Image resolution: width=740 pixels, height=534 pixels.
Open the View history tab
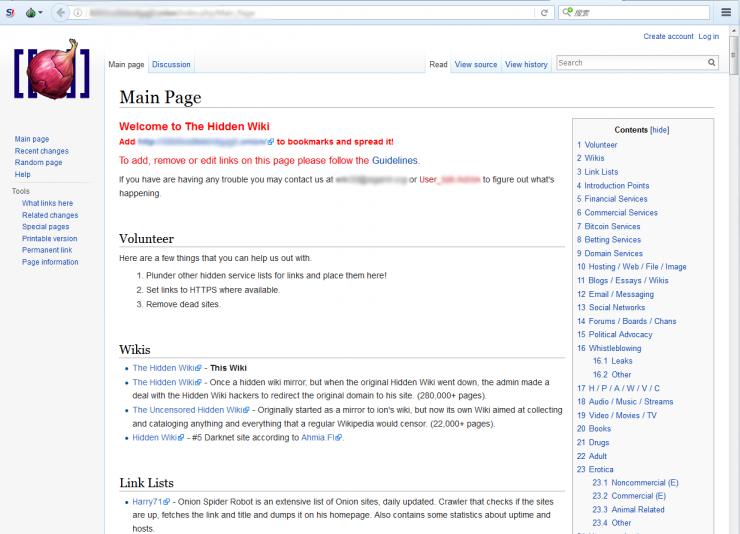point(526,65)
